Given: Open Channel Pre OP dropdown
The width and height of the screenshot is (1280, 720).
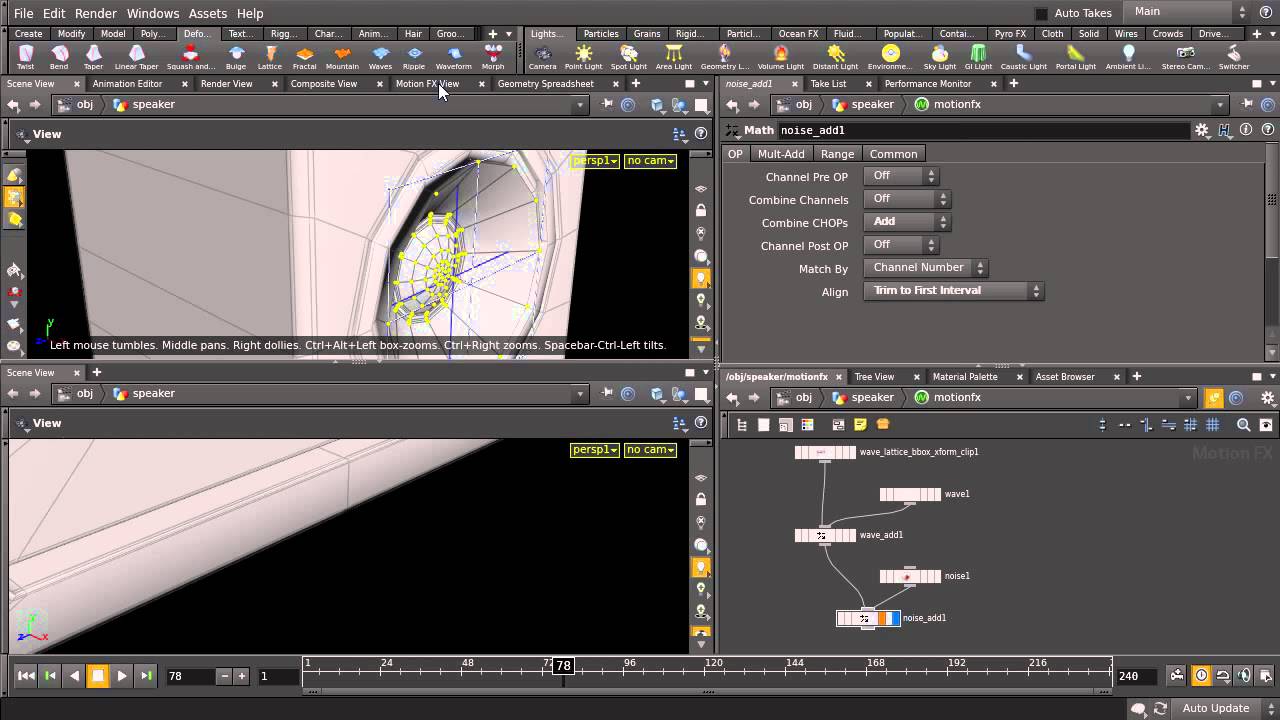Looking at the screenshot, I should (900, 176).
